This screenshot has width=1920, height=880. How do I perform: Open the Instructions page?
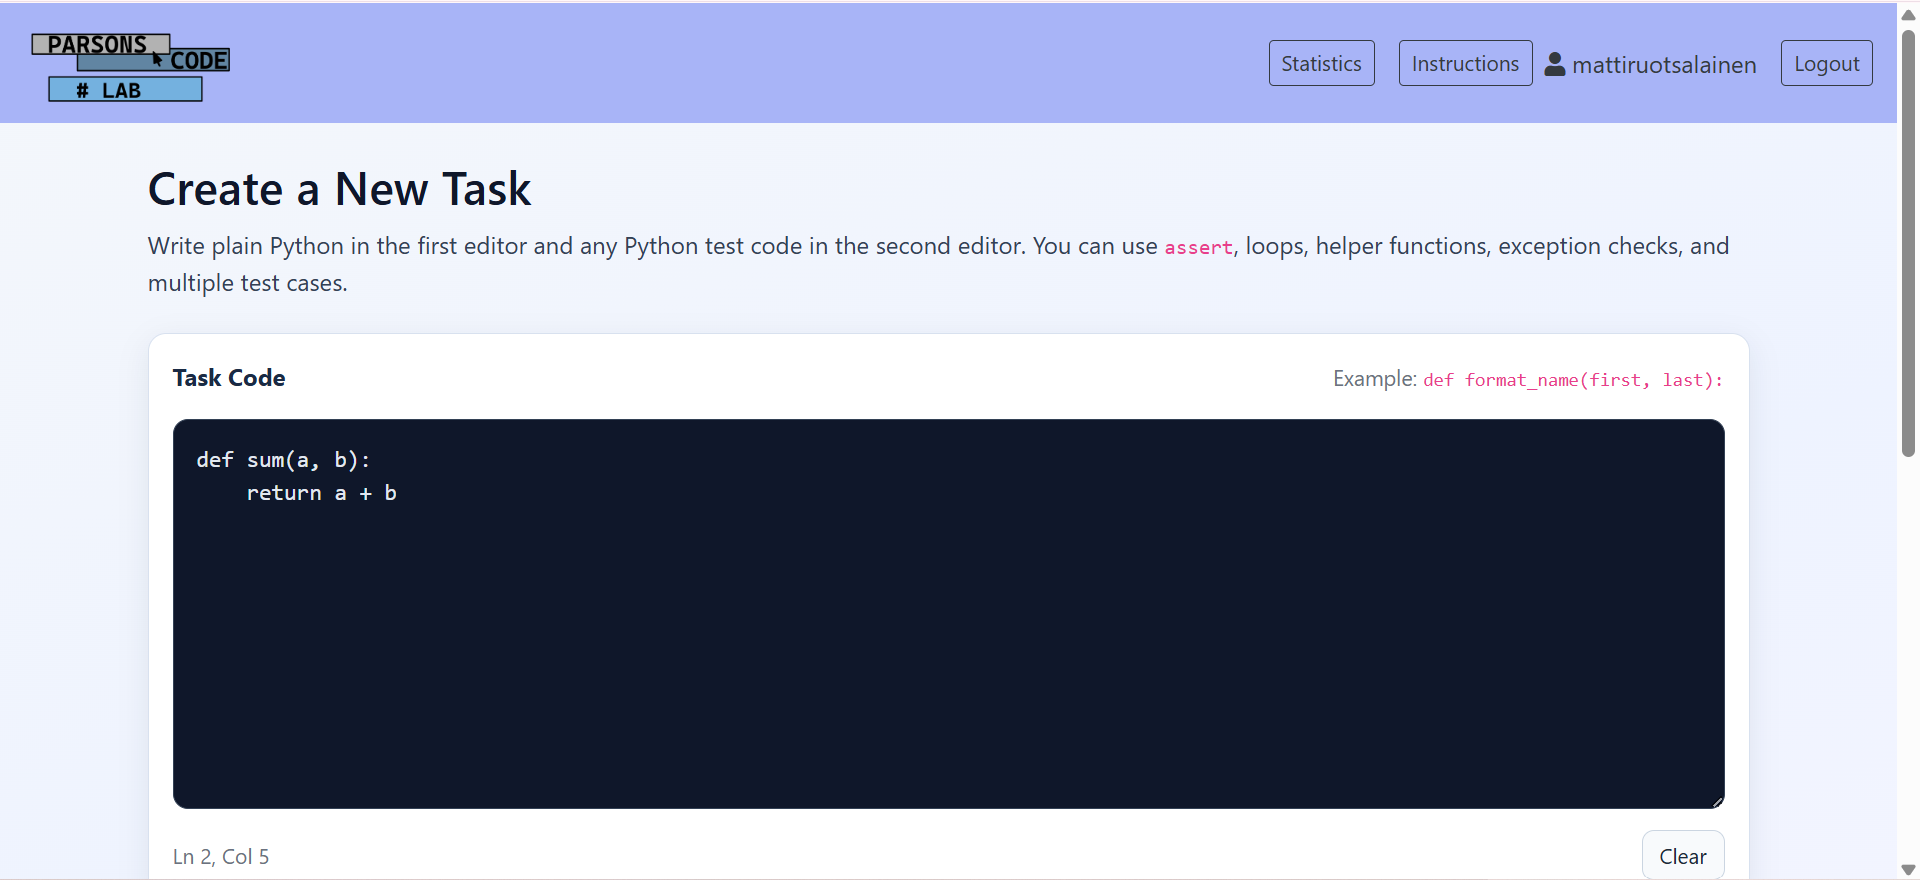click(1465, 63)
